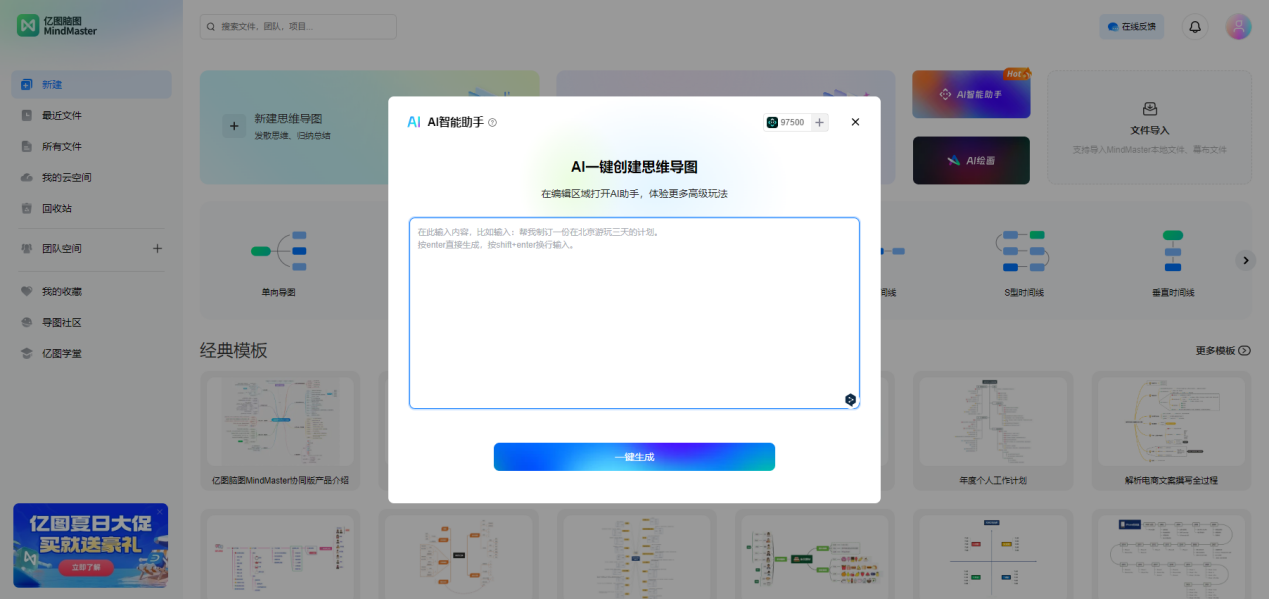Open 我的云空间 in the sidebar
Screen dimensions: 1269x599
(64, 177)
